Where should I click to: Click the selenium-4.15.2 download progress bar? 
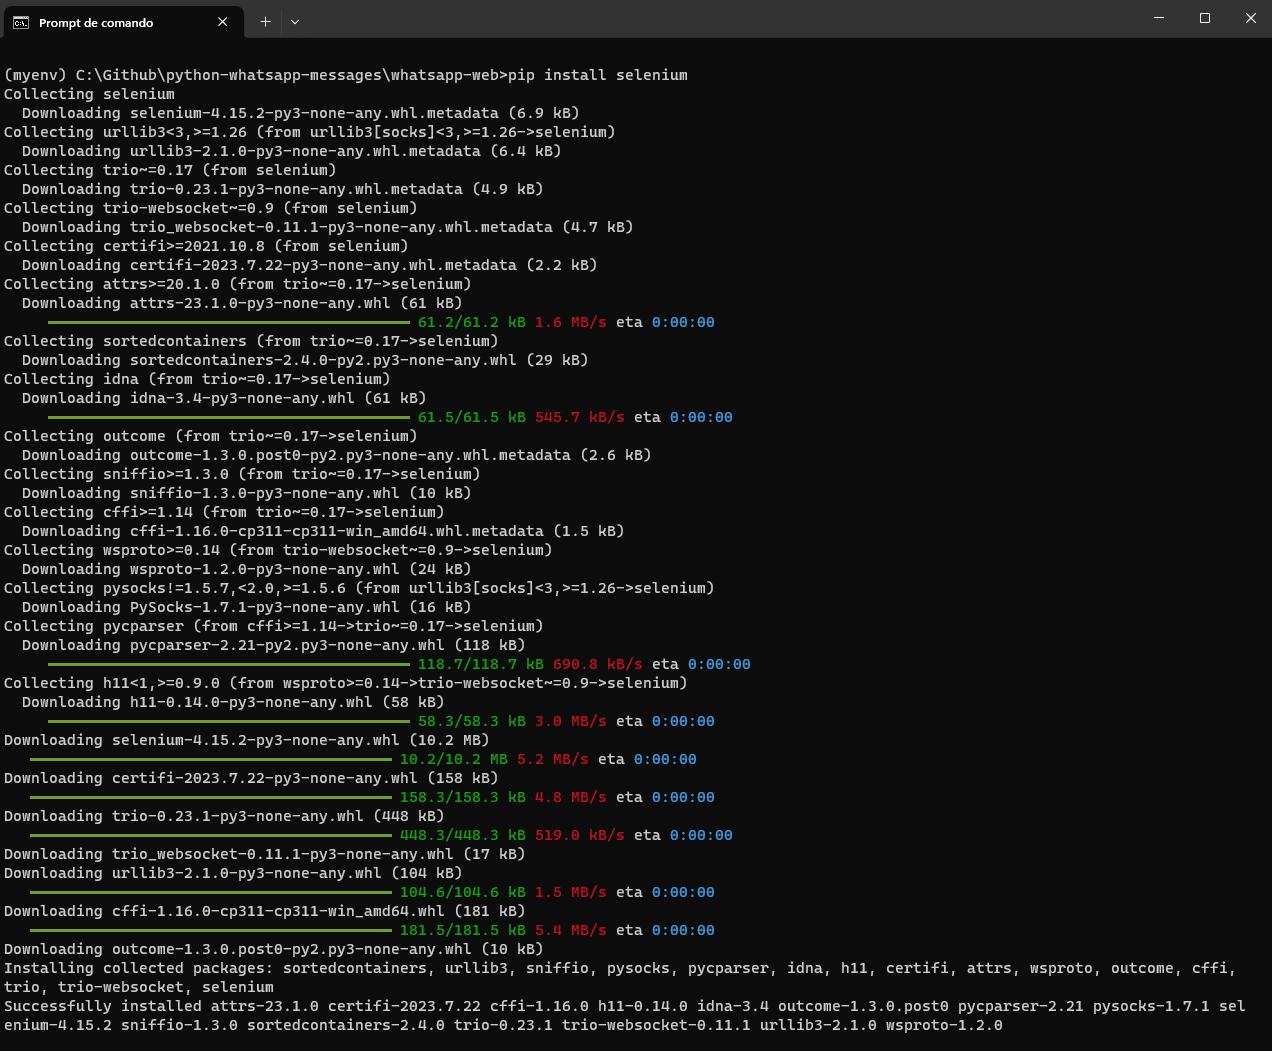click(210, 758)
